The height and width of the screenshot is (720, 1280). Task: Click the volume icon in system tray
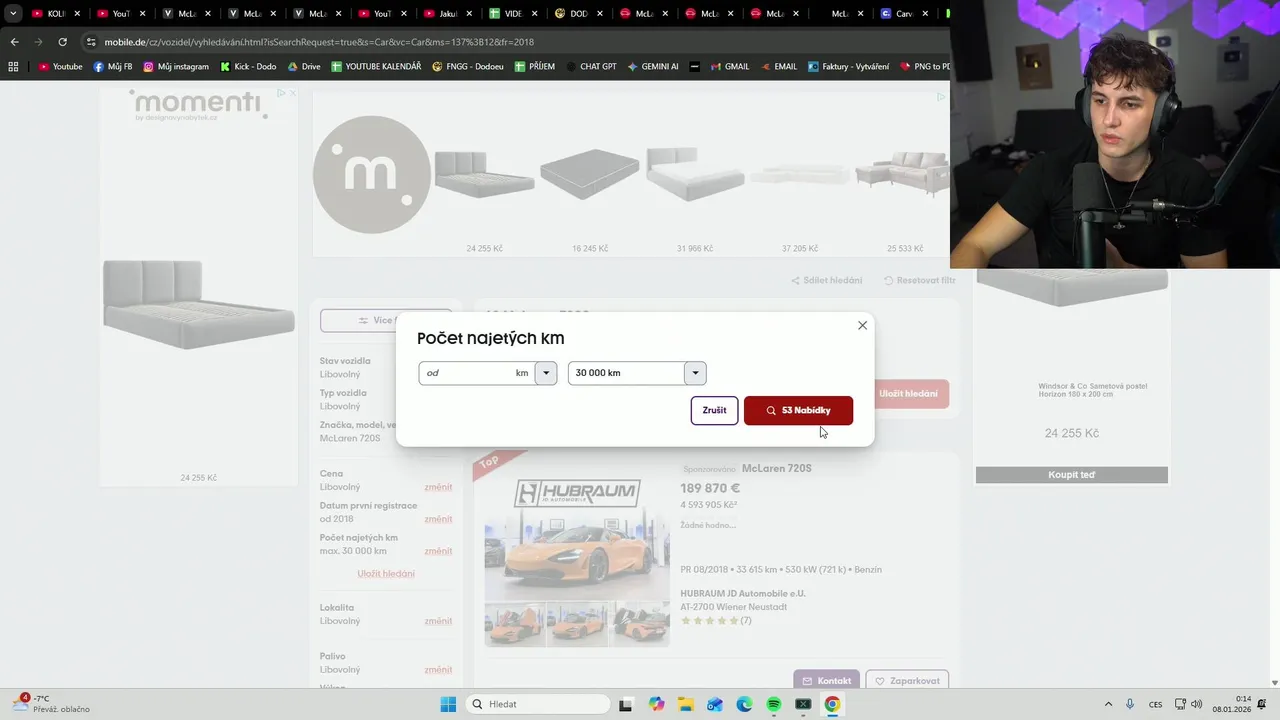(x=1197, y=704)
